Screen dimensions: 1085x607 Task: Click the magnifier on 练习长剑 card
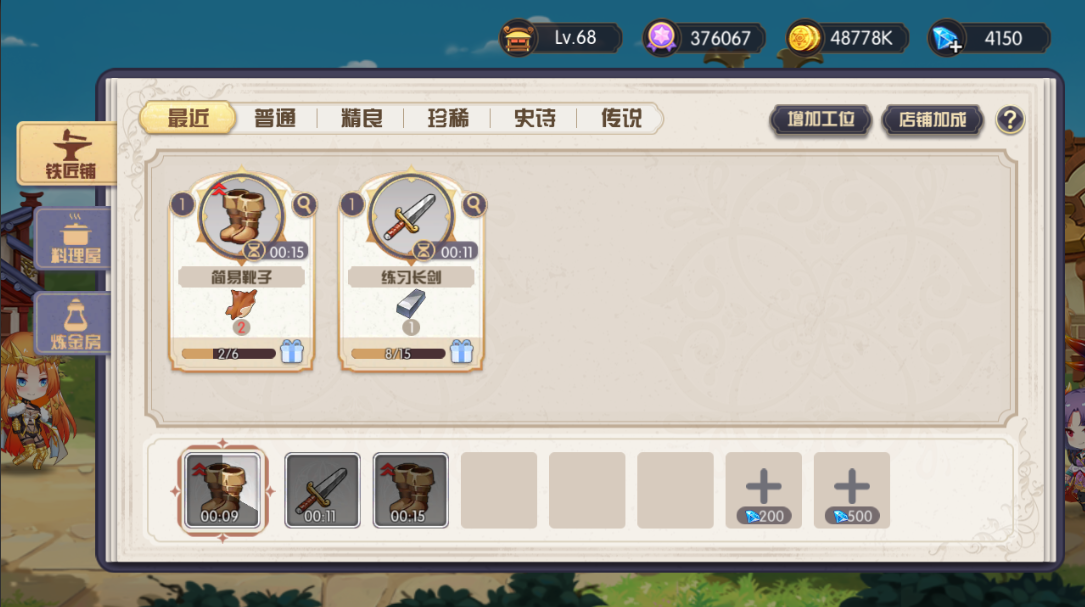474,205
